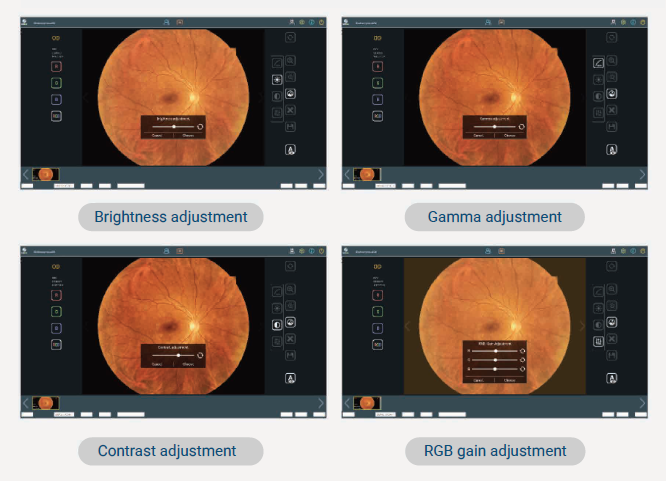Click the B slider in RGB gain dialog
This screenshot has width=666, height=481.
coord(495,369)
